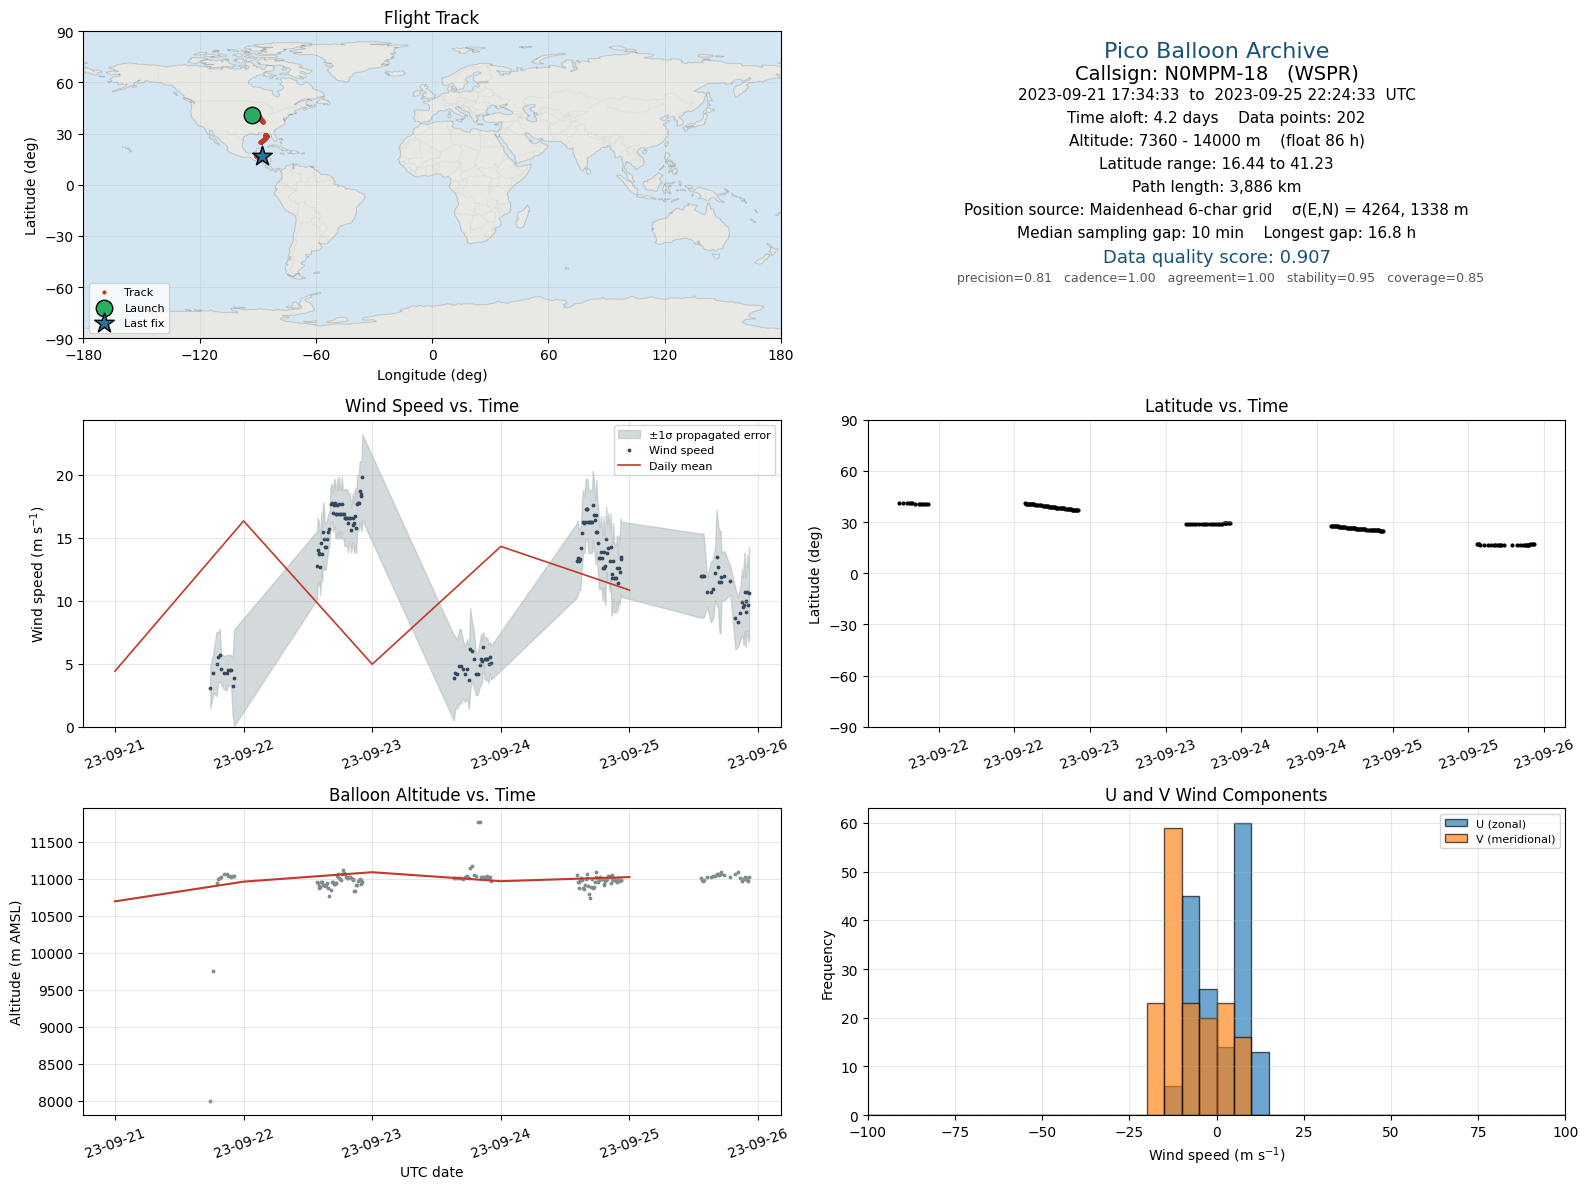Click the Wind speed dot marker in the legend
1588x1189 pixels.
pos(629,451)
